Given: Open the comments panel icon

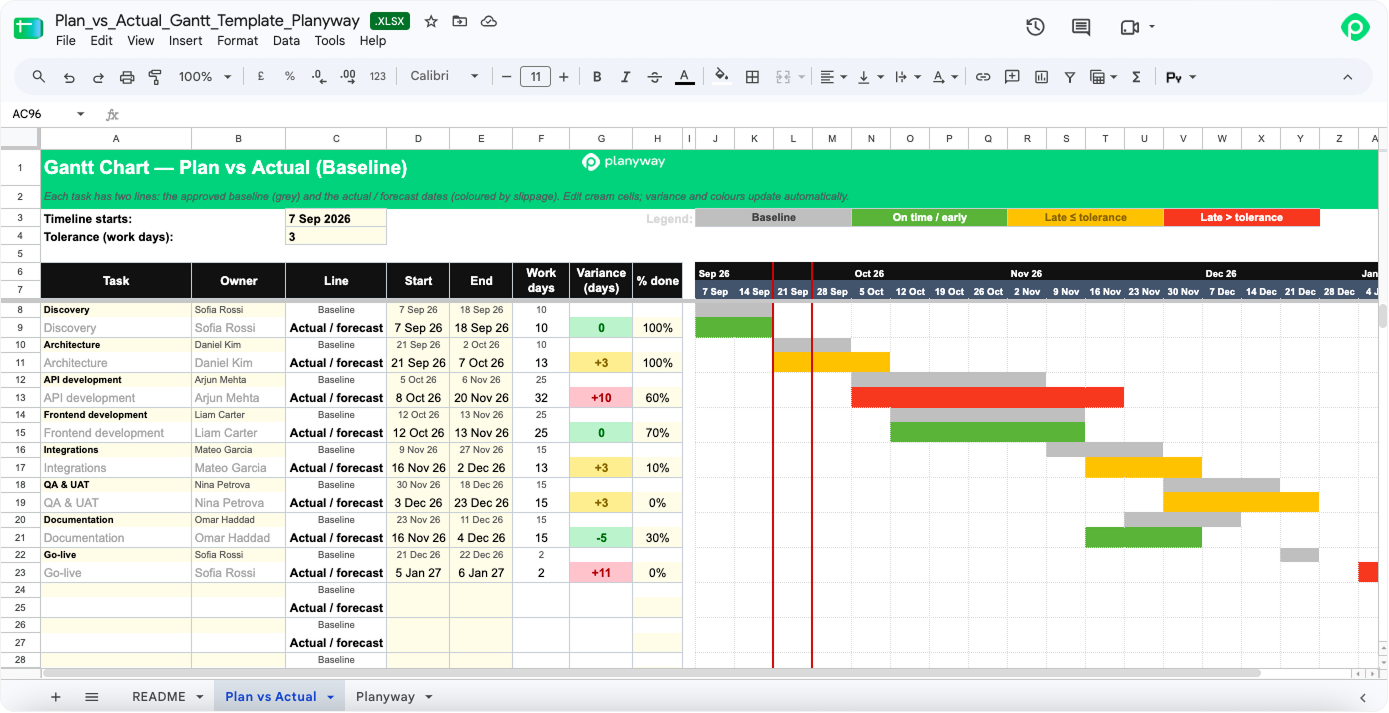Looking at the screenshot, I should tap(1081, 27).
